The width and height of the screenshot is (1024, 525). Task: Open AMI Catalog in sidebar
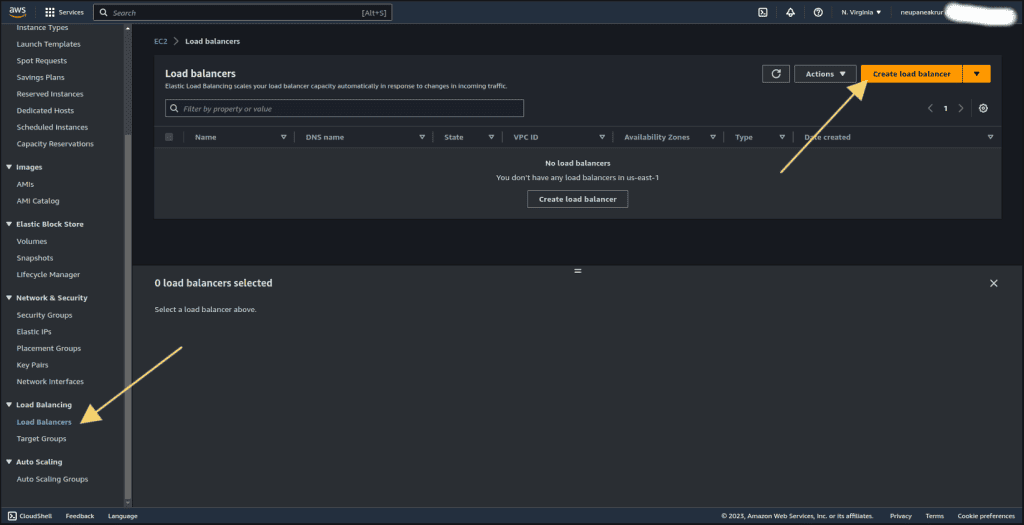click(x=38, y=201)
